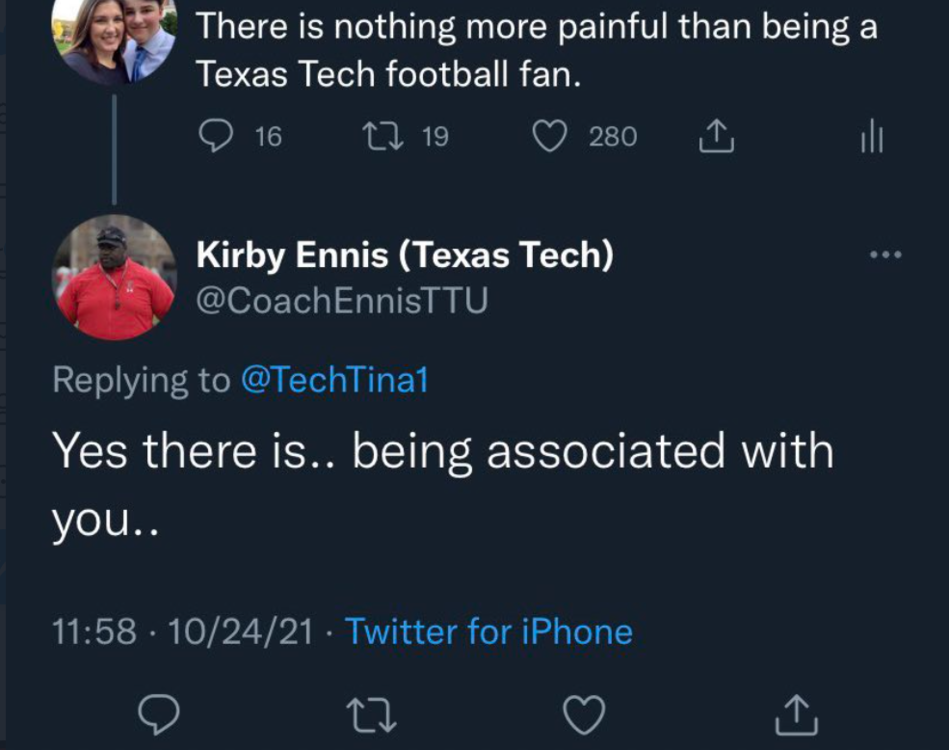Like the tweet showing 280 likes

click(548, 137)
